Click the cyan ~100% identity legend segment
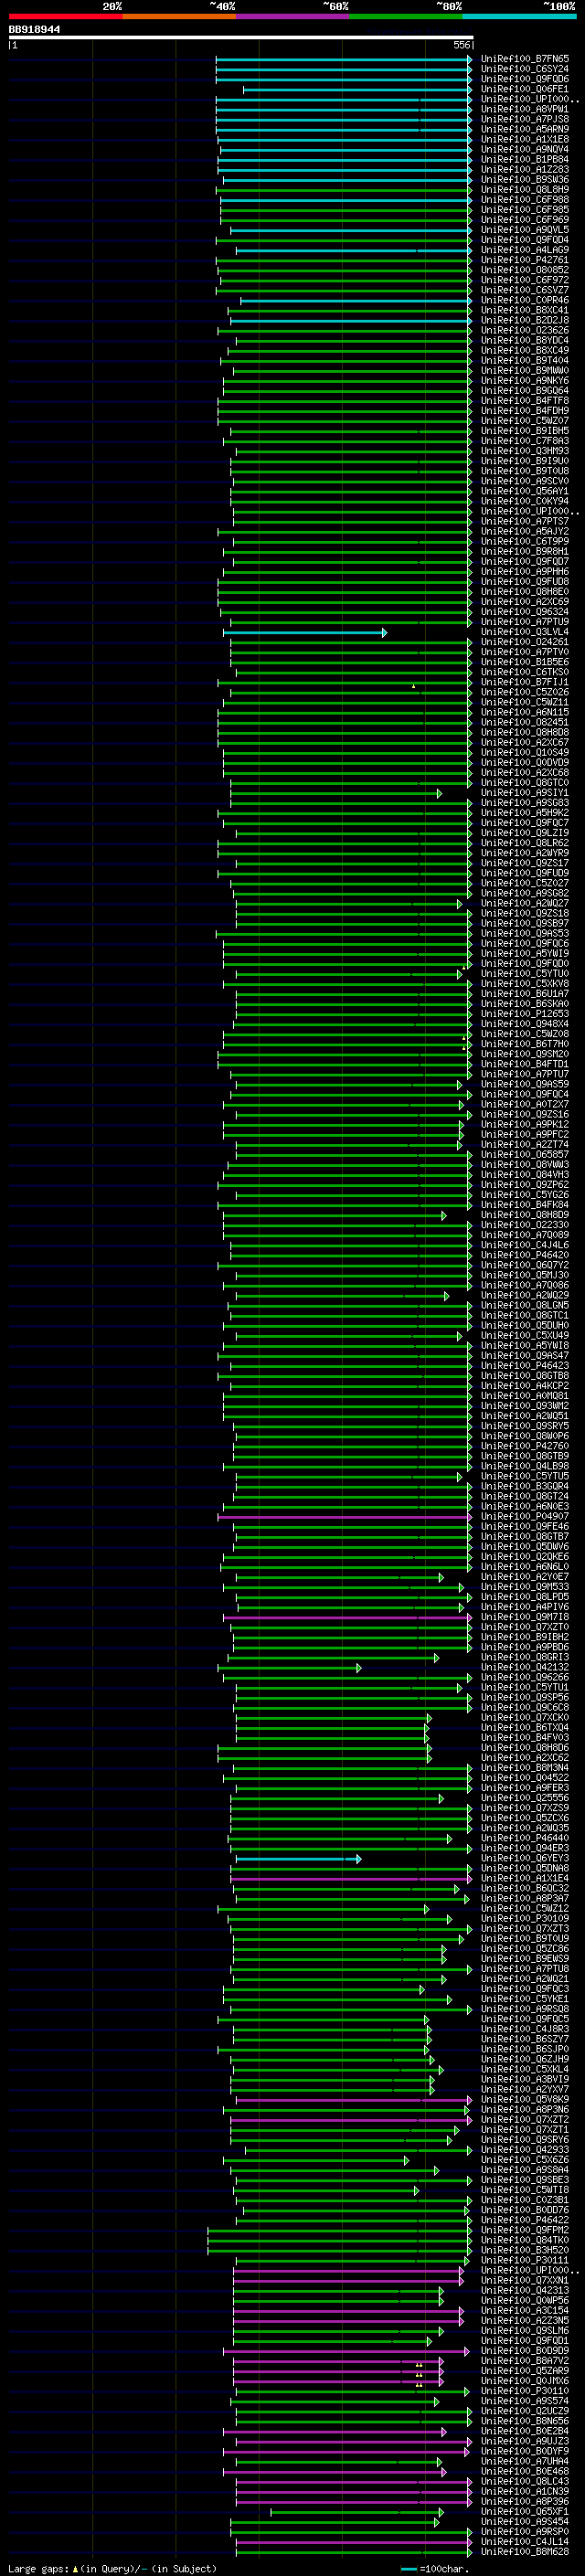This screenshot has height=2576, width=585. point(518,16)
